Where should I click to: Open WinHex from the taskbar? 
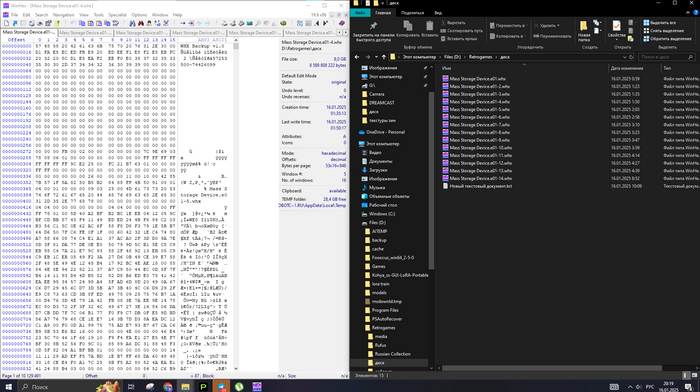[257, 387]
